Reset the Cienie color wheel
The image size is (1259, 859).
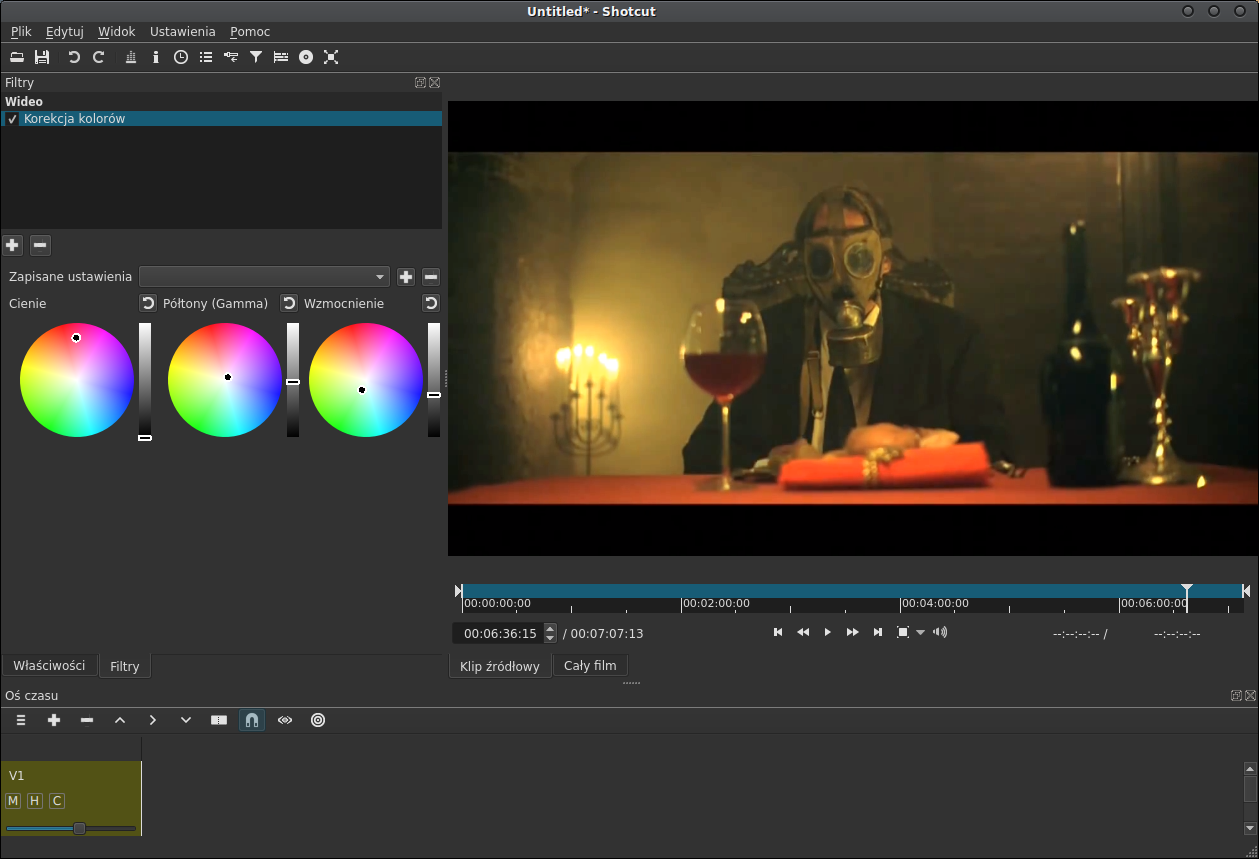147,303
